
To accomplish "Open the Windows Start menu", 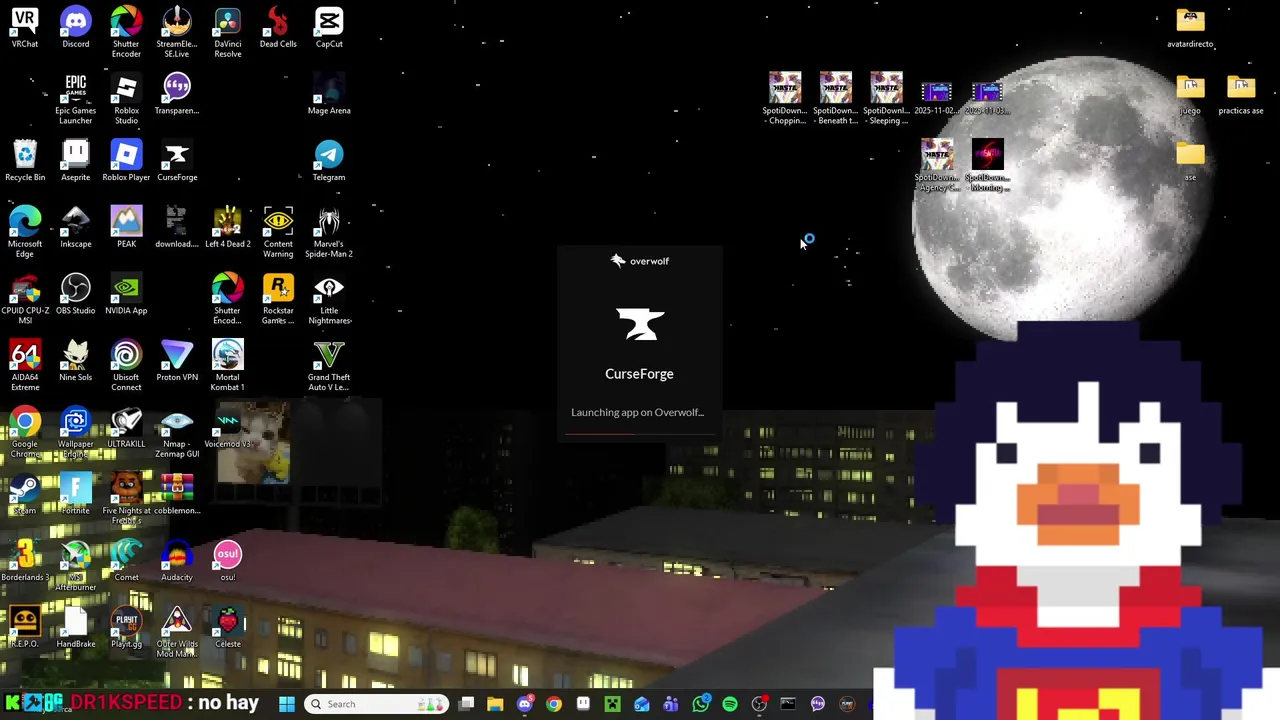I will click(x=287, y=704).
